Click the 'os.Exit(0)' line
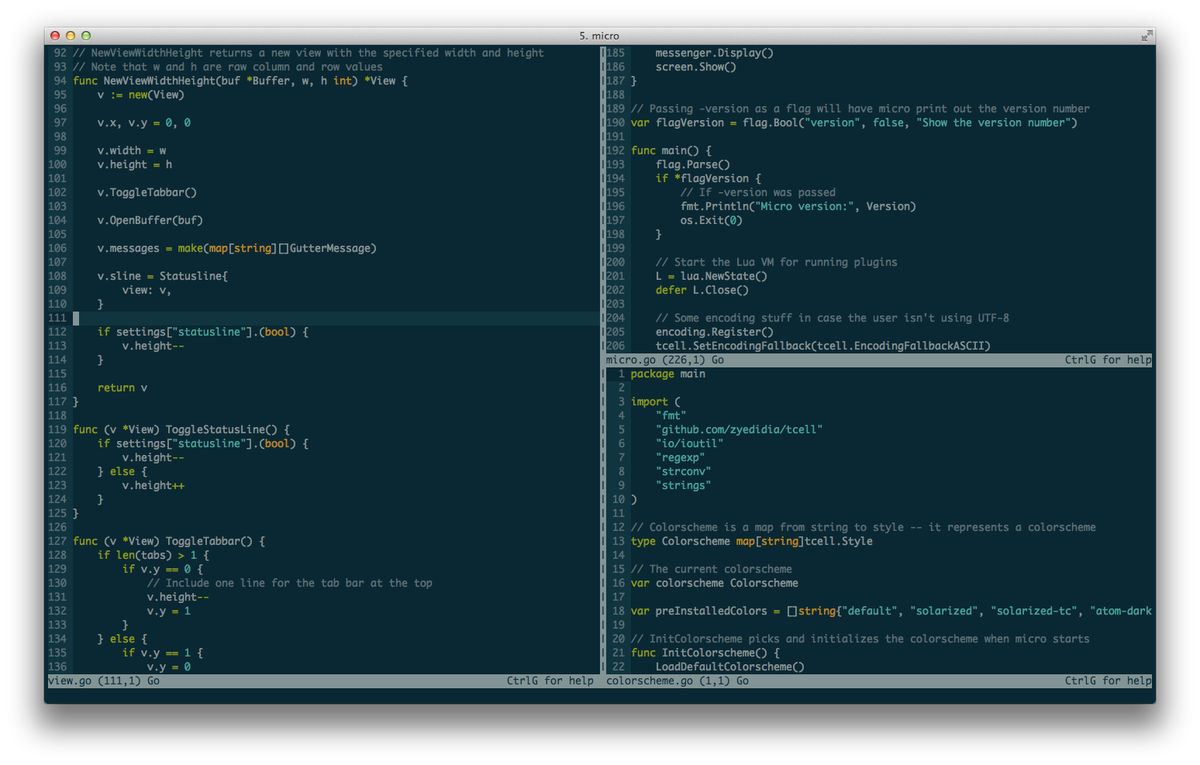The height and width of the screenshot is (765, 1200). (711, 221)
